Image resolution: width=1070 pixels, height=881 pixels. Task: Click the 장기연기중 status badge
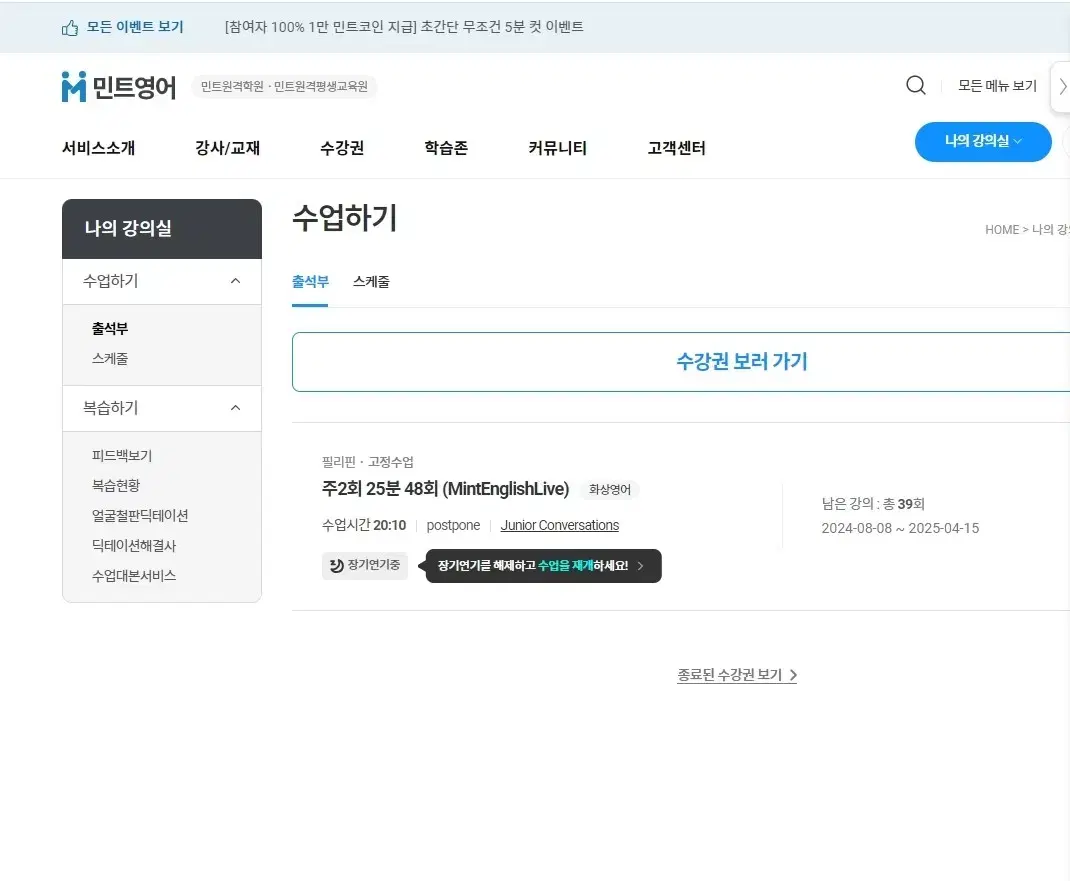pyautogui.click(x=365, y=566)
